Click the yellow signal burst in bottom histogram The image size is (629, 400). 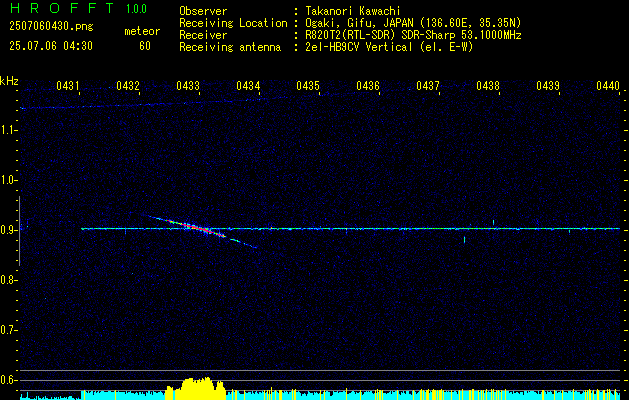[x=196, y=388]
